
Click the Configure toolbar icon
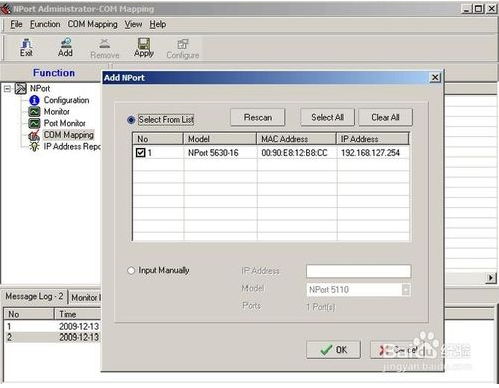(183, 48)
